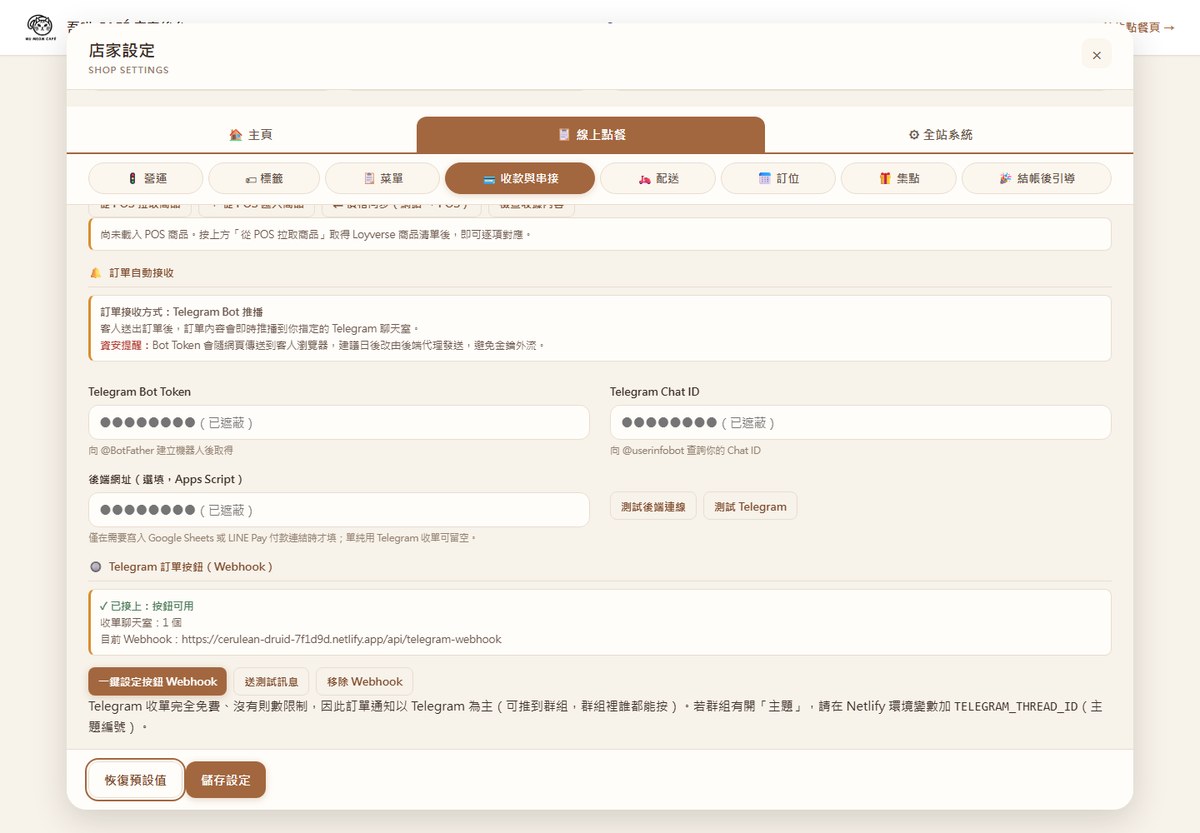Select the 線上點餐 tab
Image resolution: width=1200 pixels, height=833 pixels.
(591, 135)
